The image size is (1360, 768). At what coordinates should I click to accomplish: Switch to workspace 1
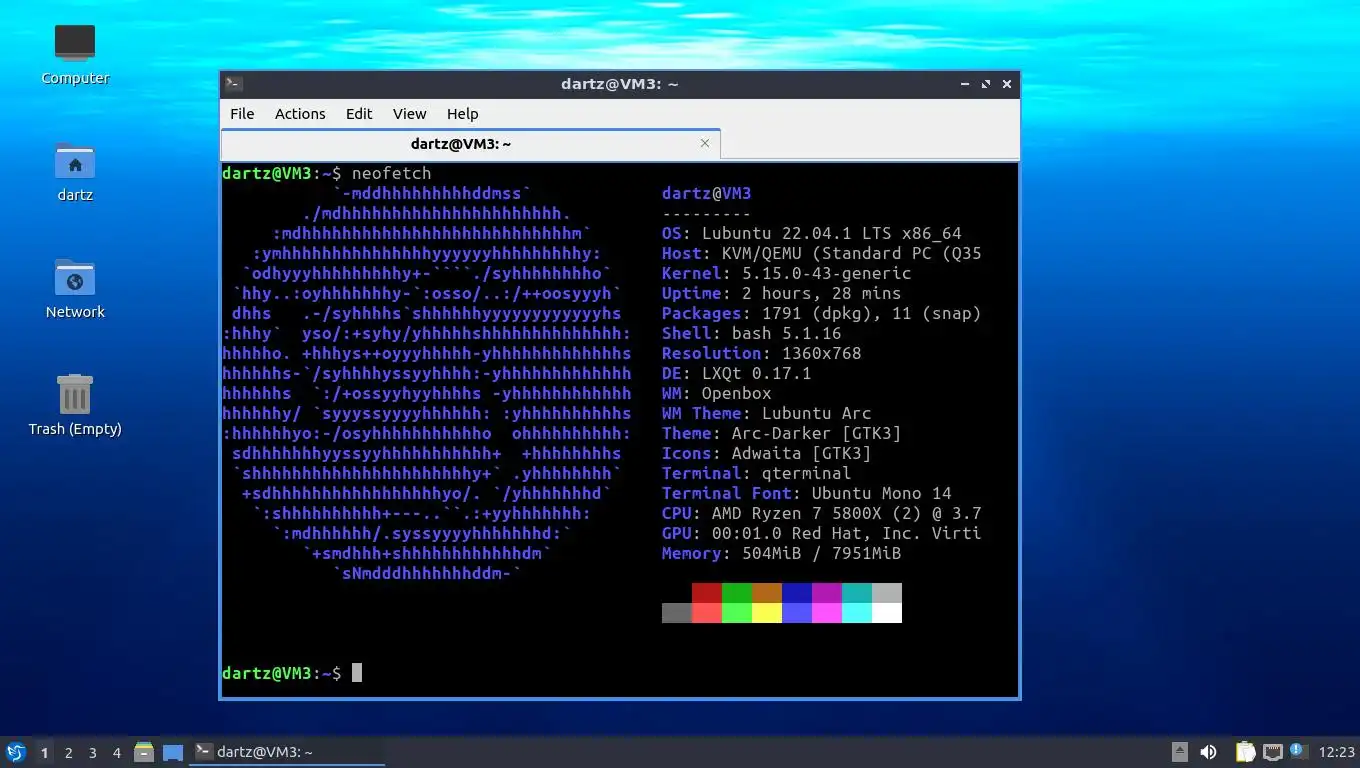click(44, 752)
